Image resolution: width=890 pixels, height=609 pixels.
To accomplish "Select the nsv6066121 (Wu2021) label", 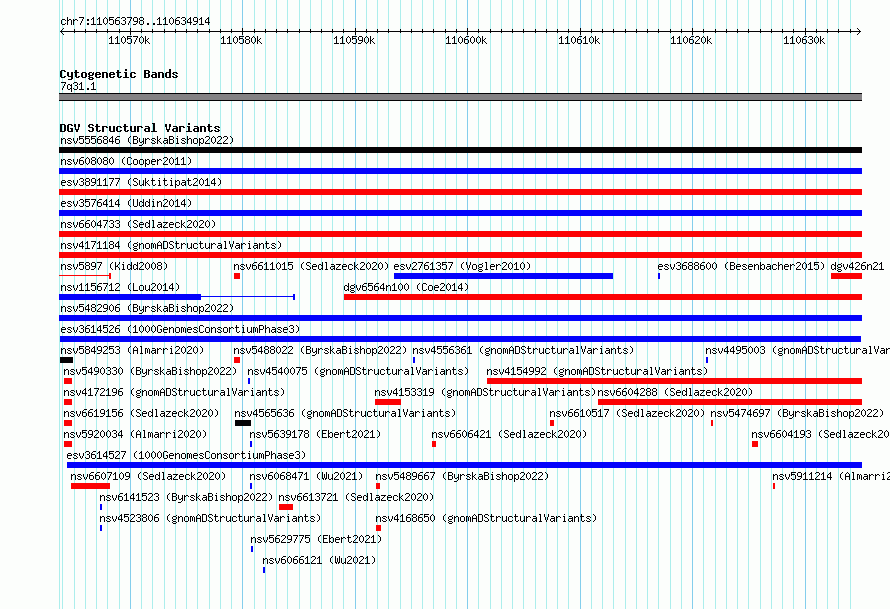I will click(319, 560).
